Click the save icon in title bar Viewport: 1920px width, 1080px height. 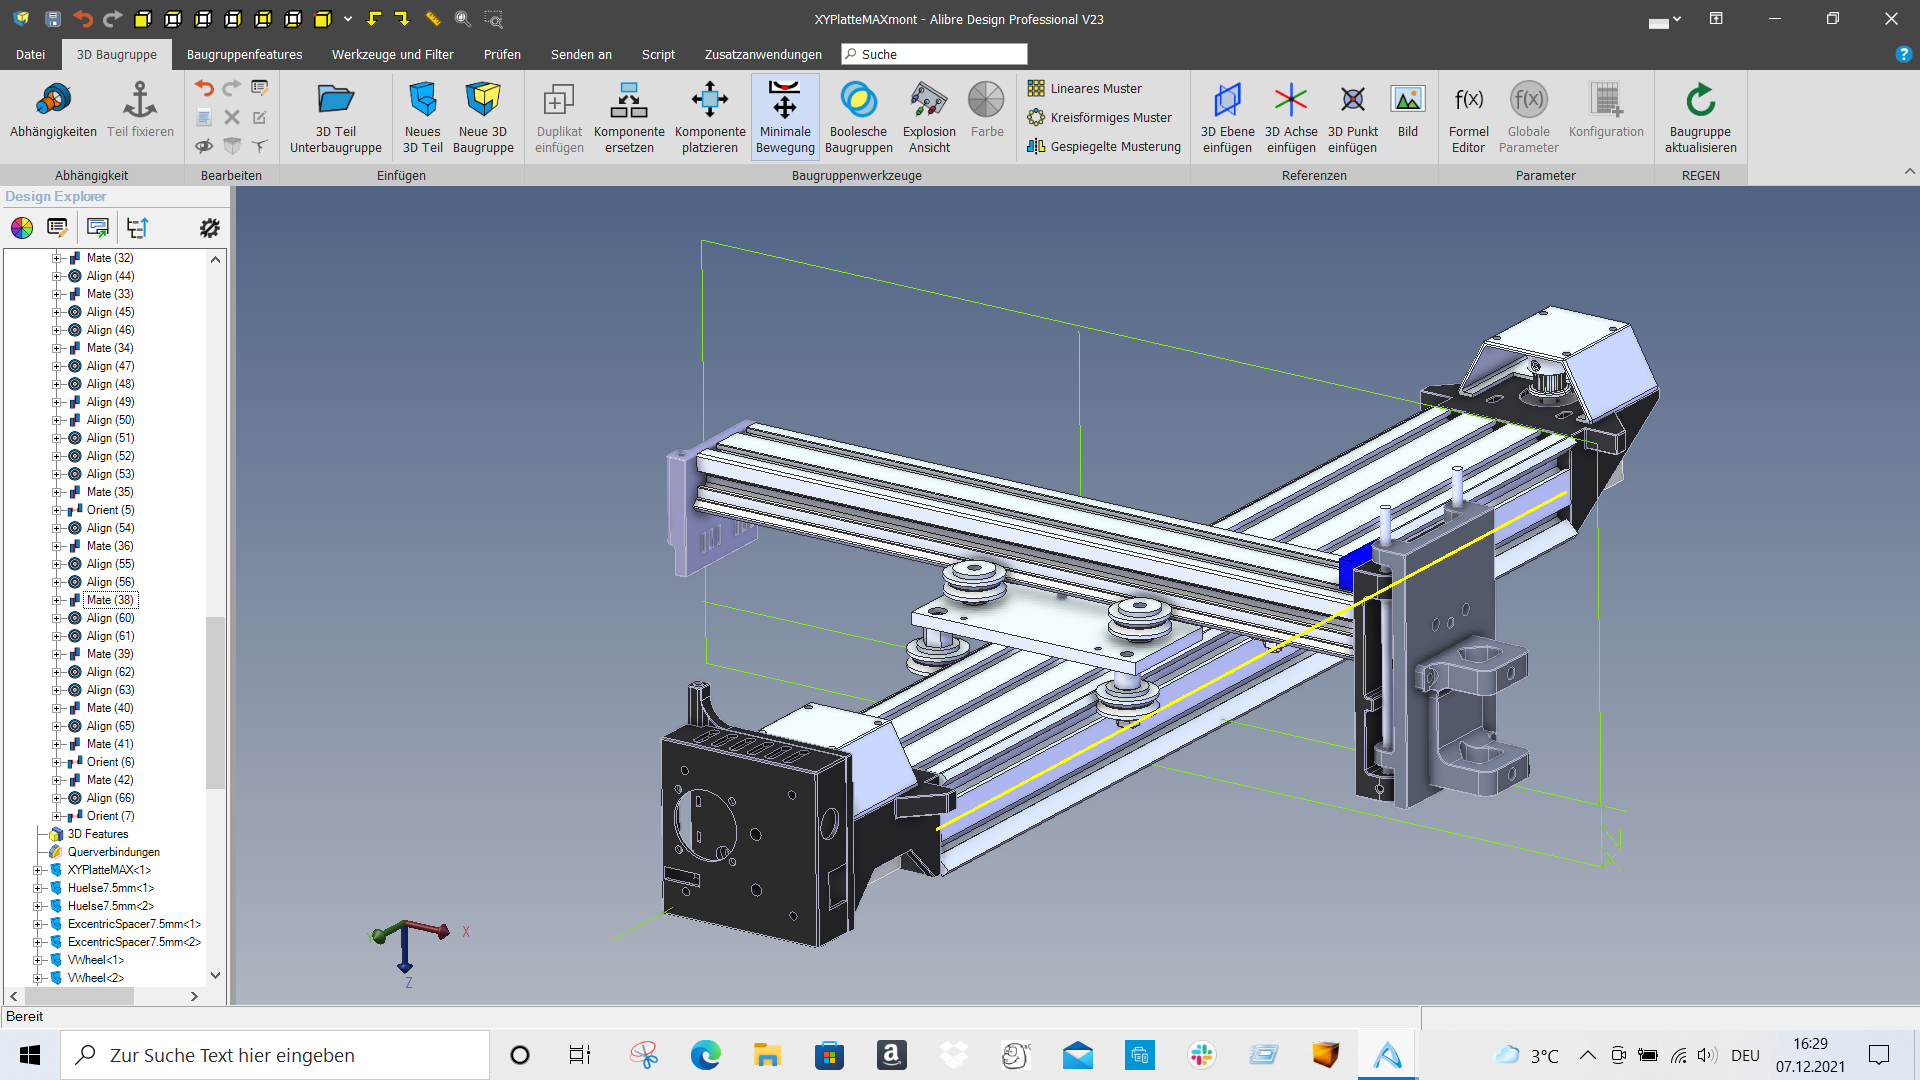53,19
